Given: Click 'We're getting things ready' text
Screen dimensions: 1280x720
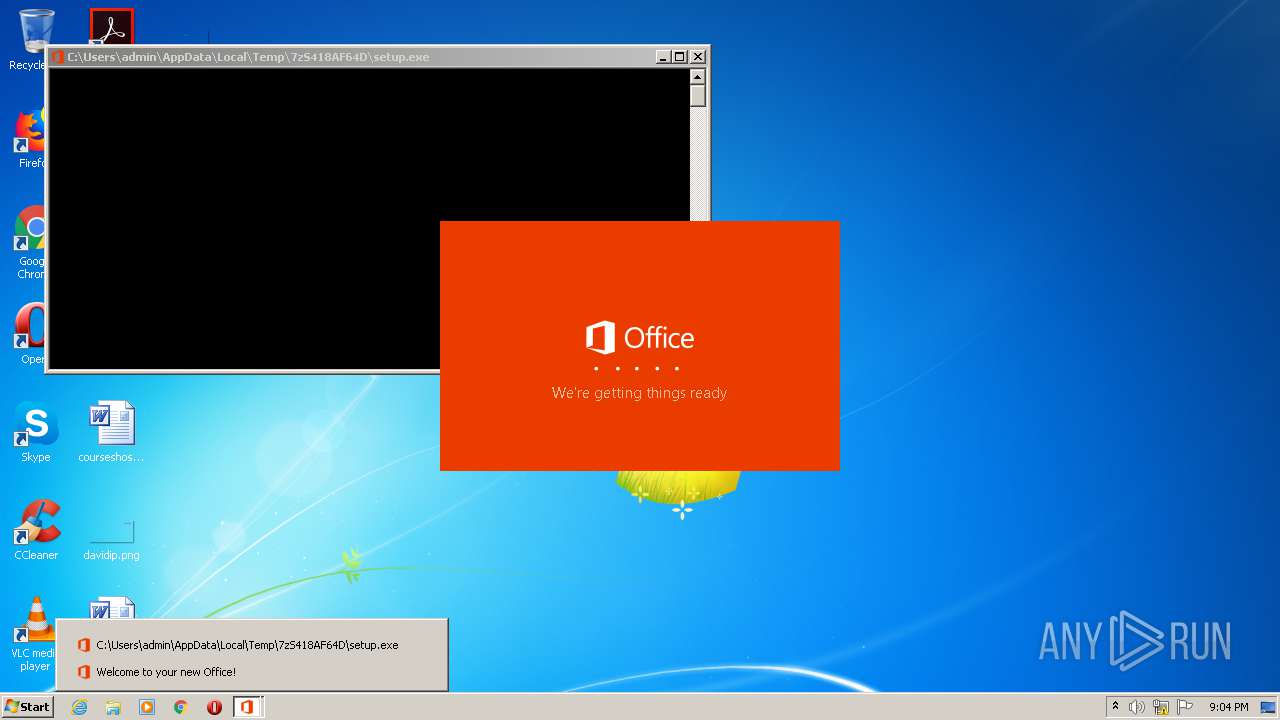Looking at the screenshot, I should [639, 393].
